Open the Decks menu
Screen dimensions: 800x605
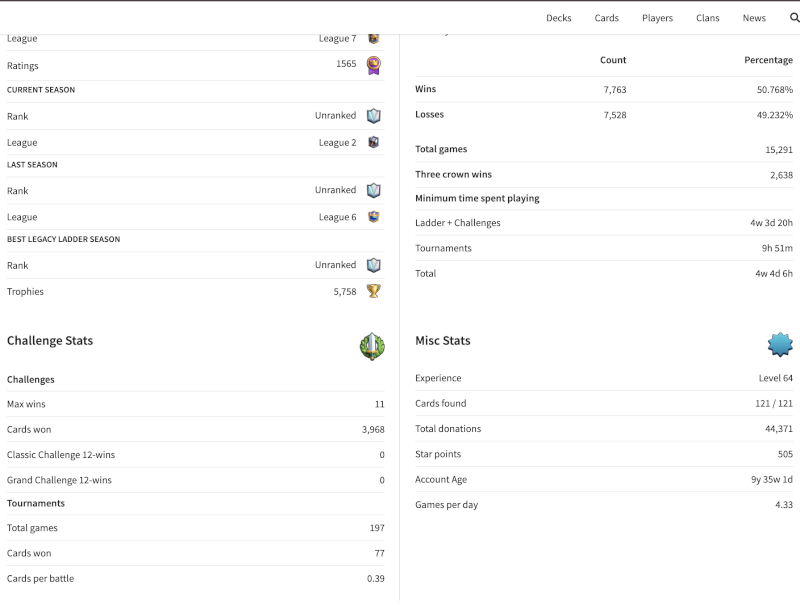tap(559, 18)
